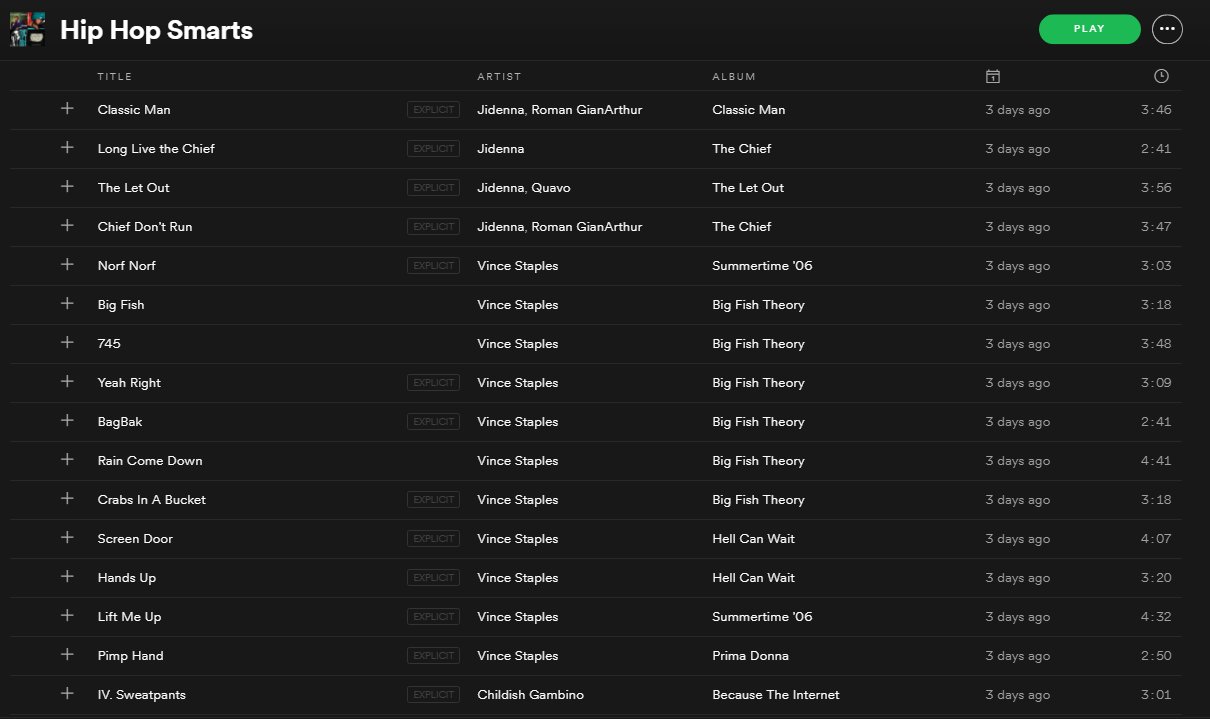Click the plus icon next to Classic Man
The image size is (1210, 719).
tap(67, 109)
